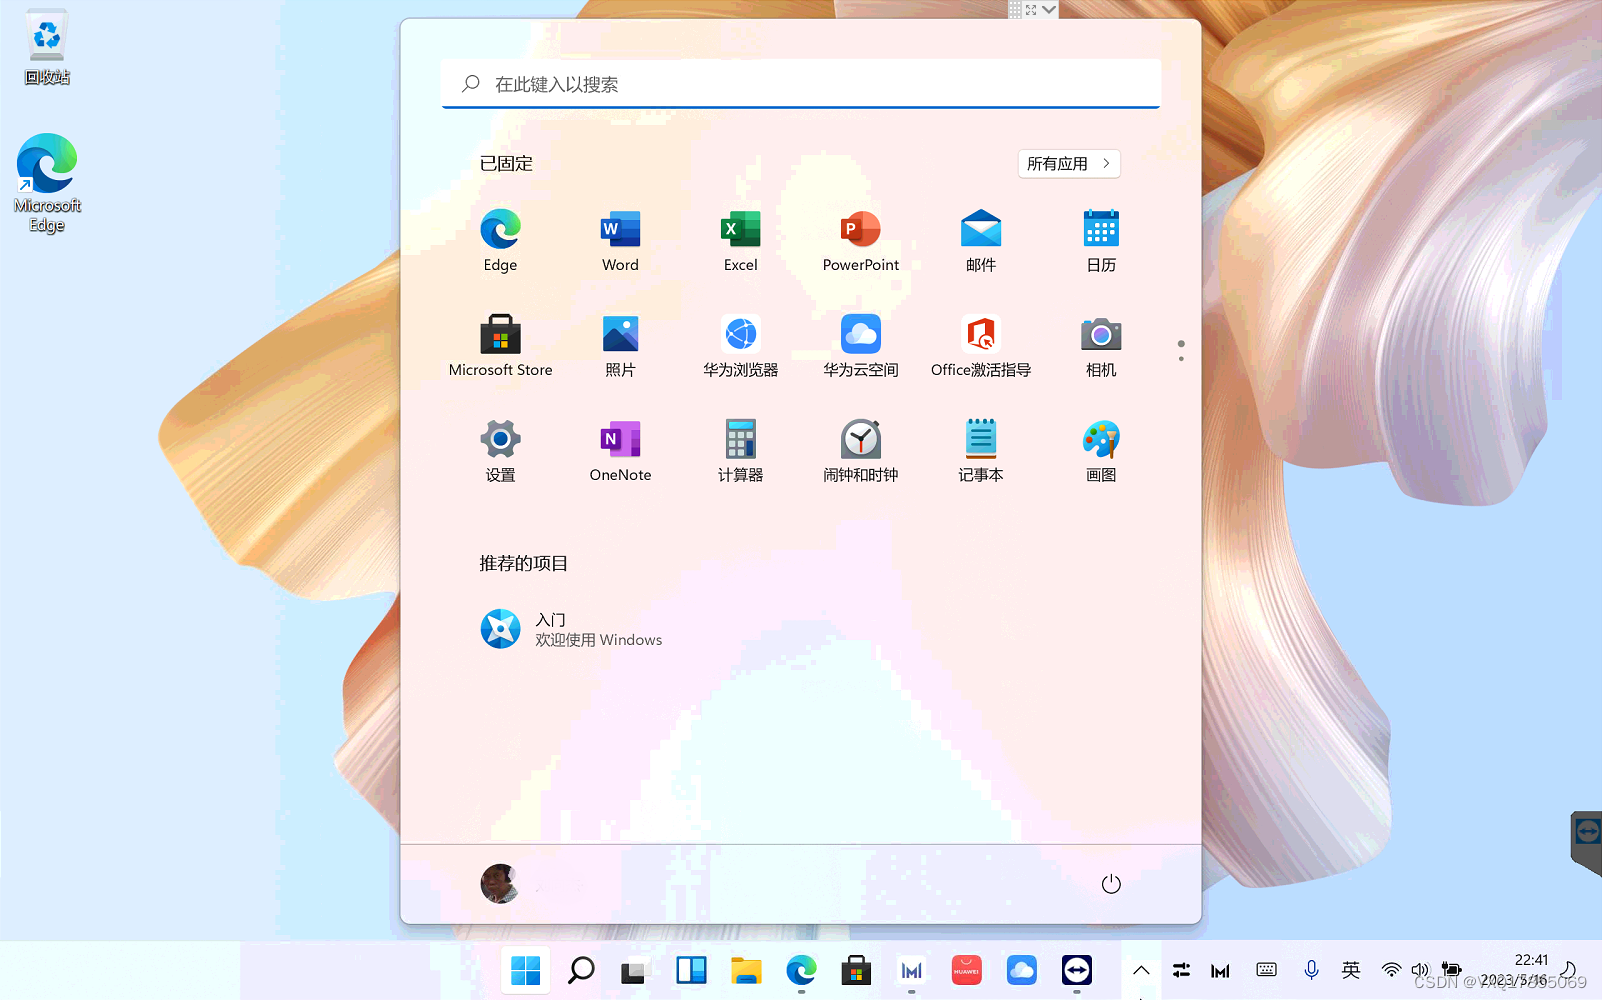Open 记事本 notepad from pinned apps
1602x1000 pixels.
[x=980, y=448]
